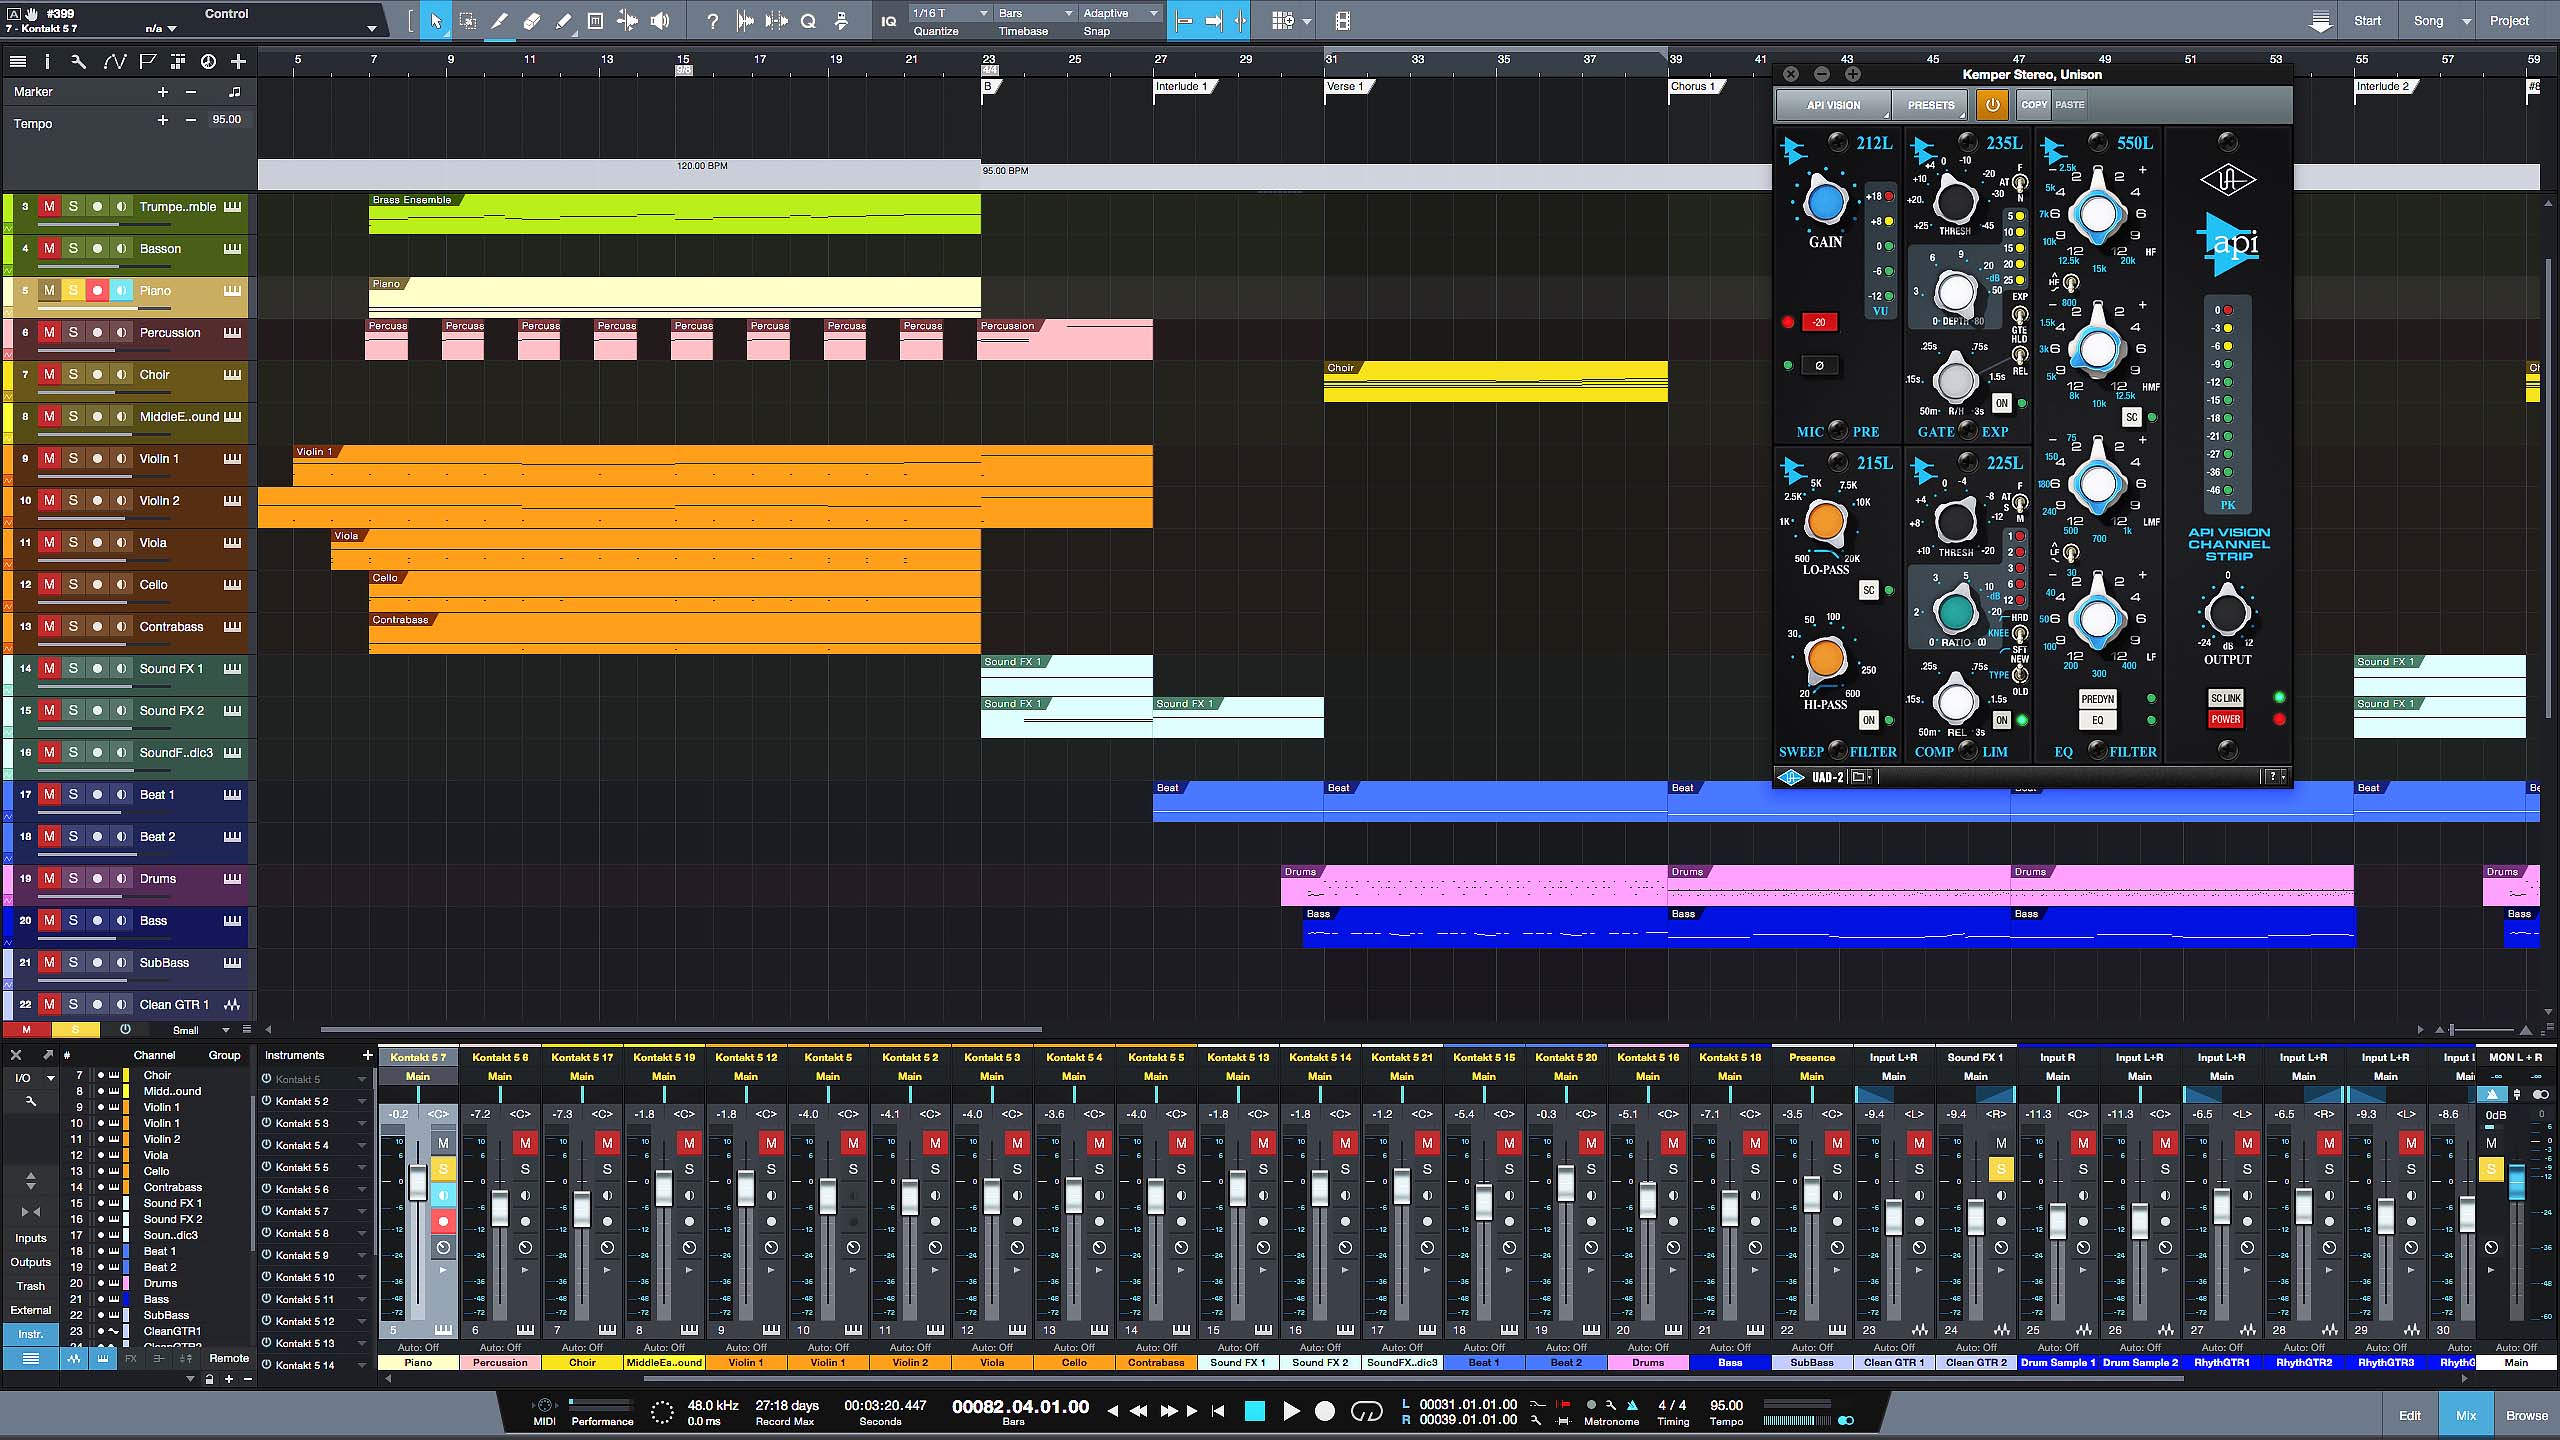This screenshot has height=1440, width=2560.
Task: Show Instr. panel in mixer sidebar
Action: point(30,1334)
